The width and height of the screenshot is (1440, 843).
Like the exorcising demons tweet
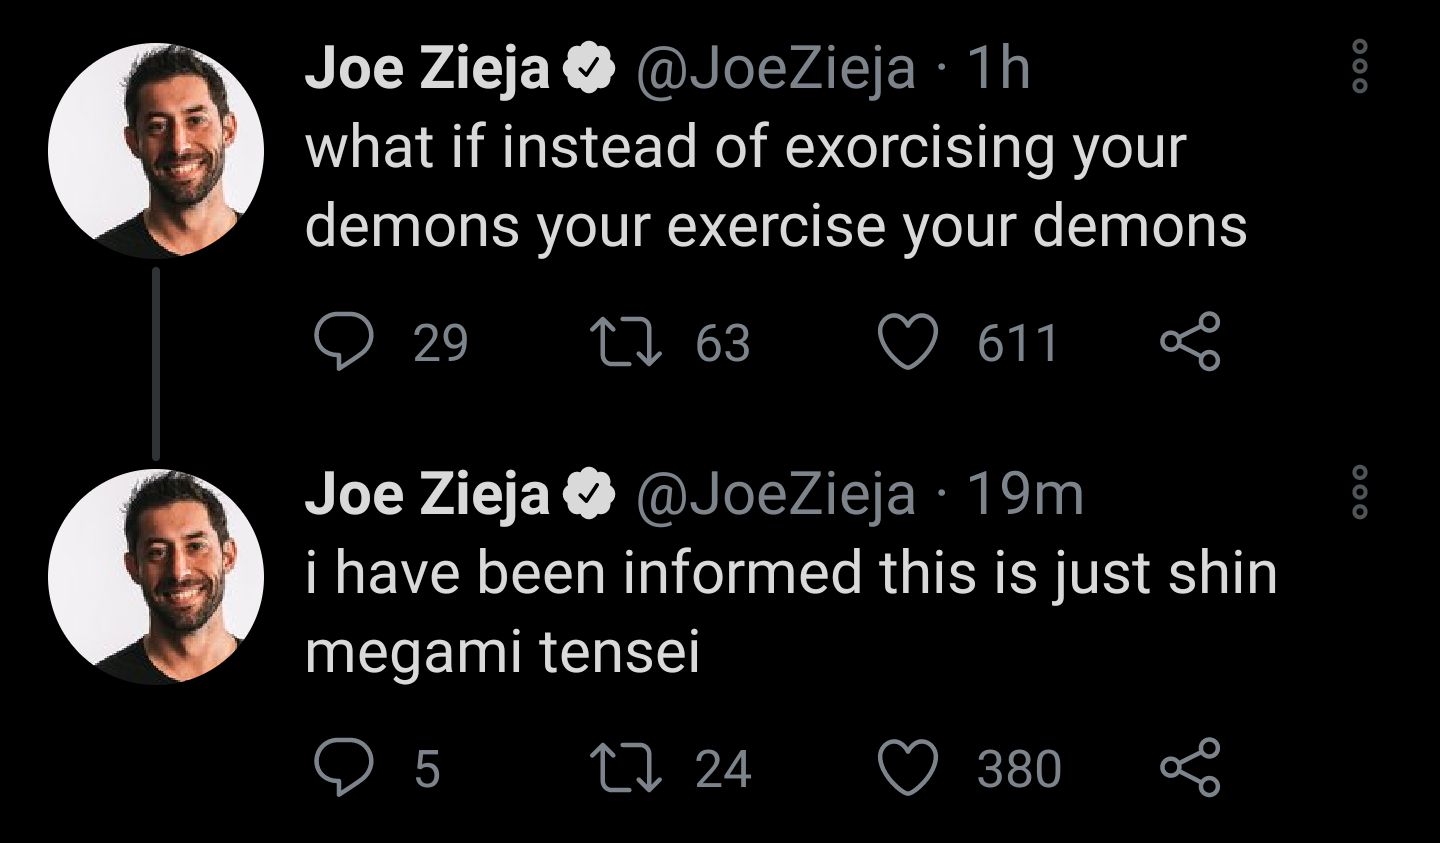906,343
